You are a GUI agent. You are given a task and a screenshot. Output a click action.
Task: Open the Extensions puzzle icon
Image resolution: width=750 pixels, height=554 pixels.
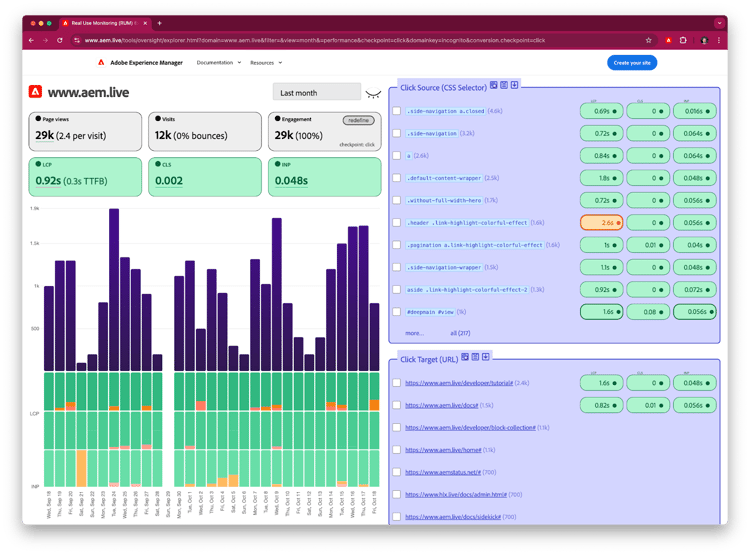click(683, 41)
